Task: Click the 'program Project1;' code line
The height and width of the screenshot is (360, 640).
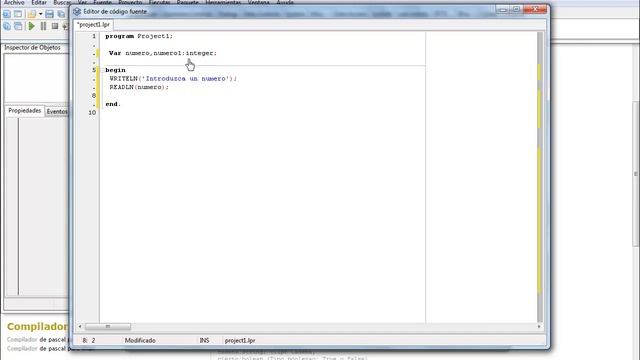Action: tap(139, 36)
